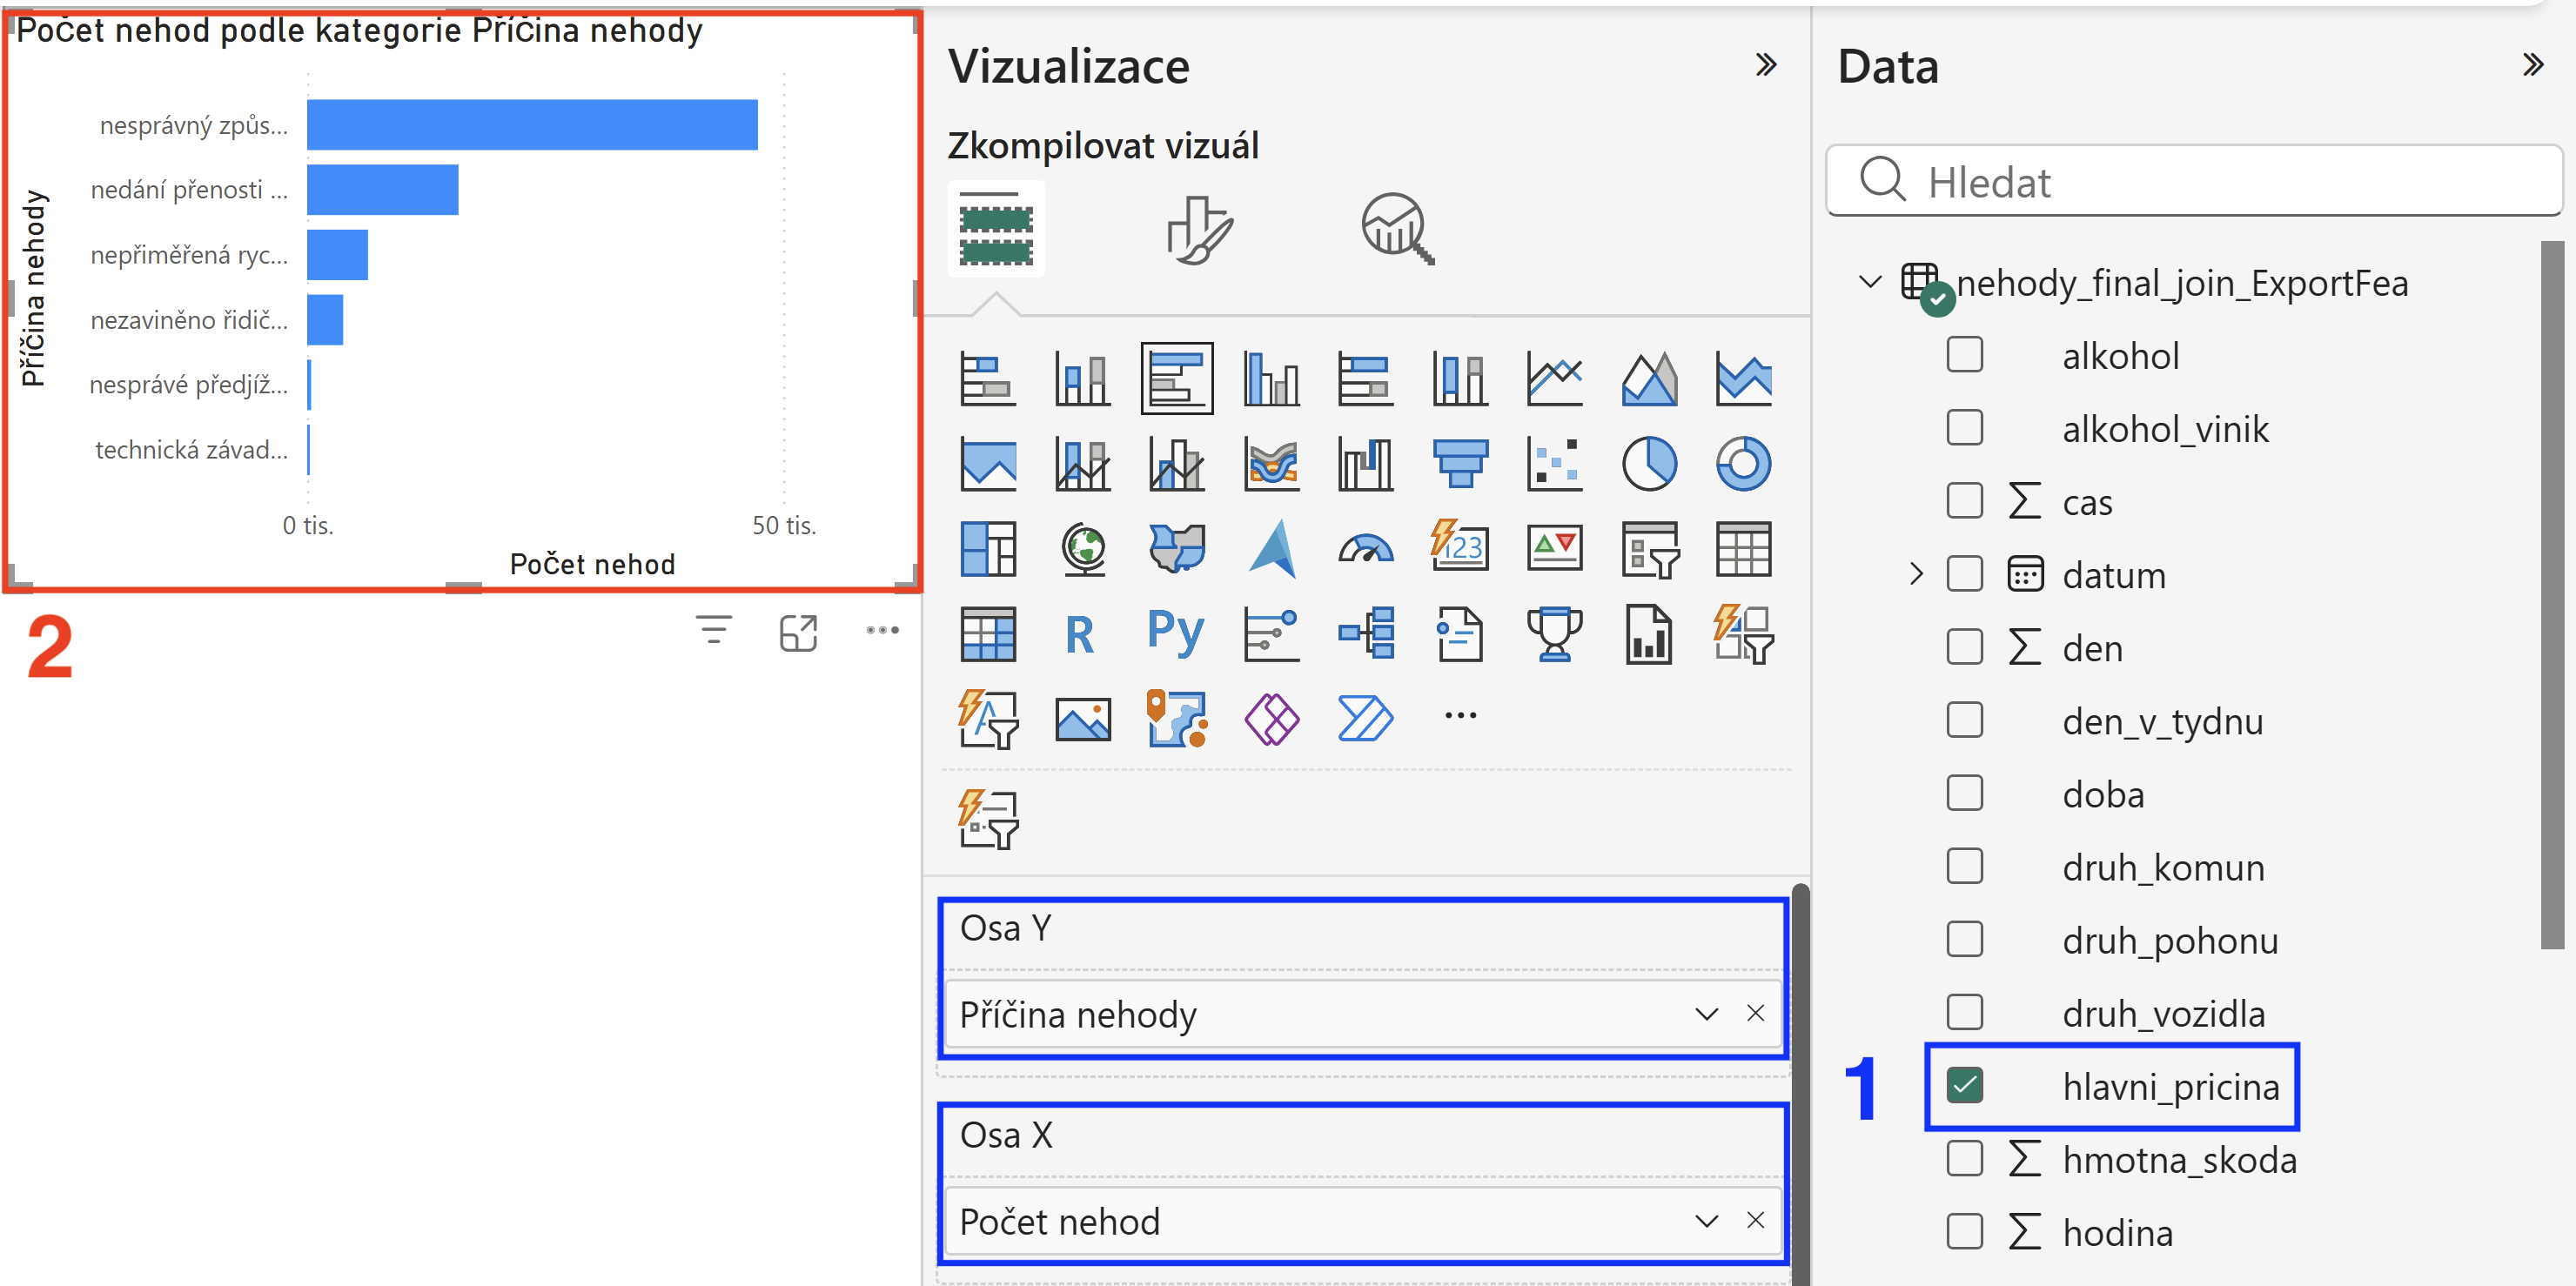The image size is (2576, 1286).
Task: Check the alkohol_vinik field
Action: click(x=1965, y=427)
